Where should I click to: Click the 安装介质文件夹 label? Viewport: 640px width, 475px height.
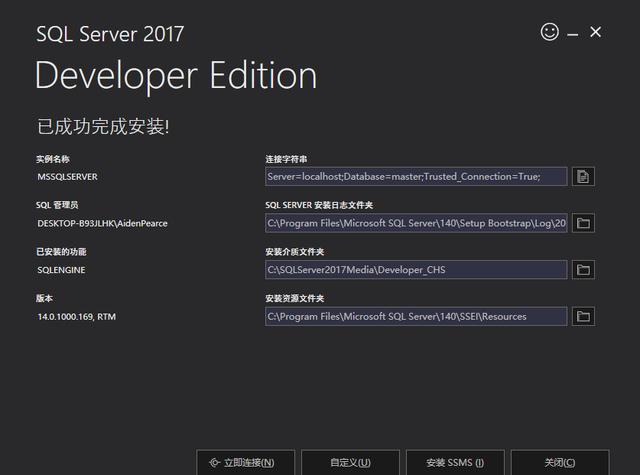[x=294, y=252]
